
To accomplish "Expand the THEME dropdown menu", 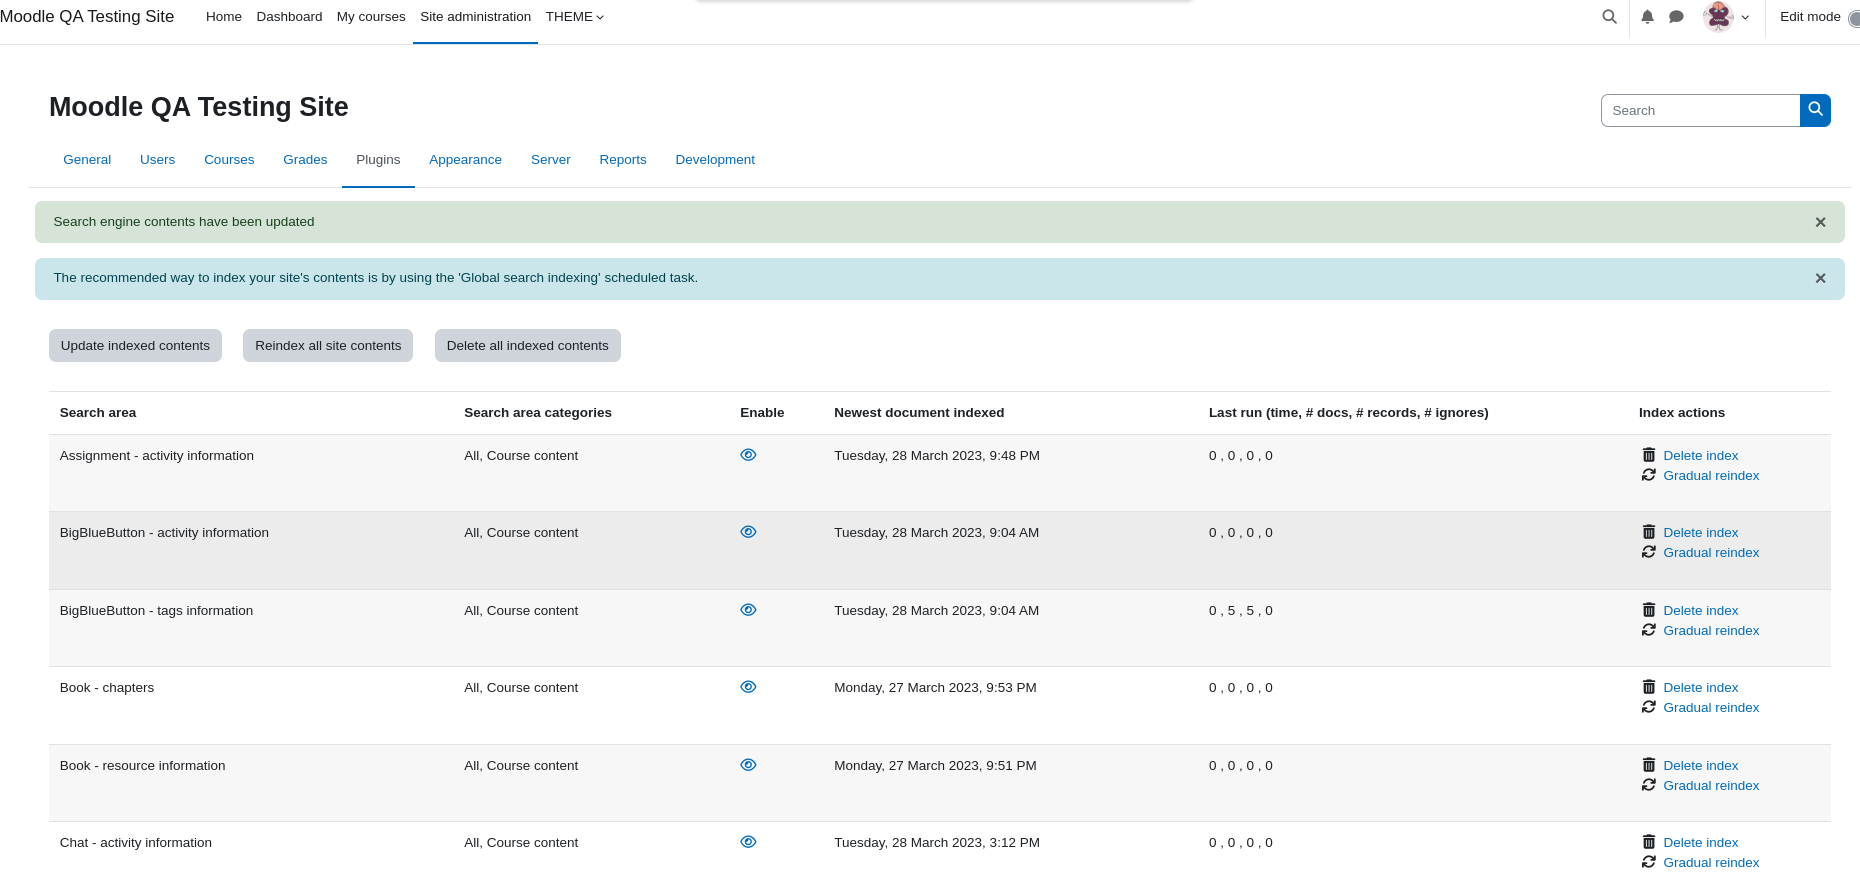I will [575, 17].
